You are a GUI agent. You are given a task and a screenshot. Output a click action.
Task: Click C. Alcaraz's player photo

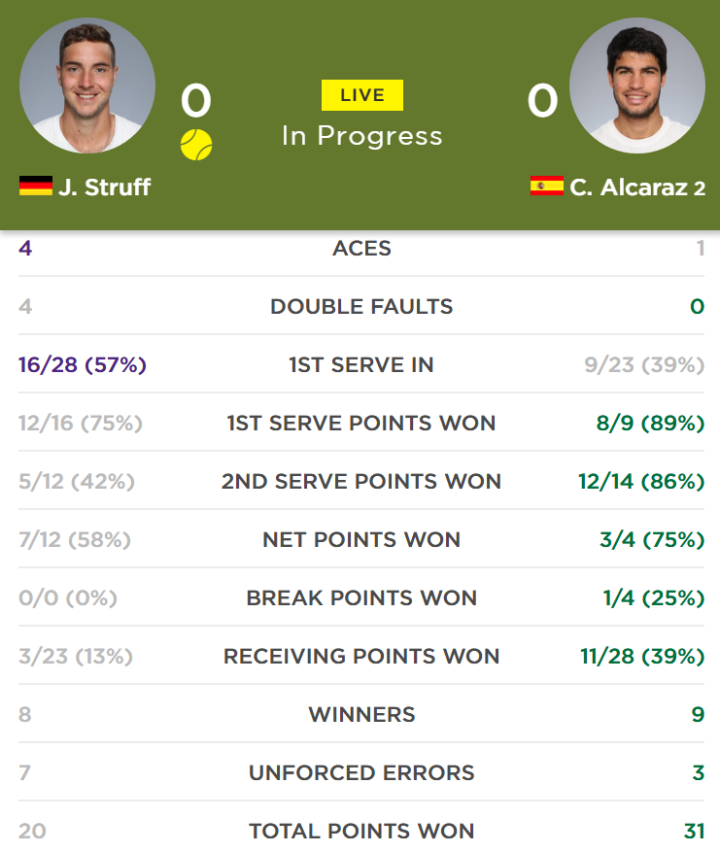637,85
